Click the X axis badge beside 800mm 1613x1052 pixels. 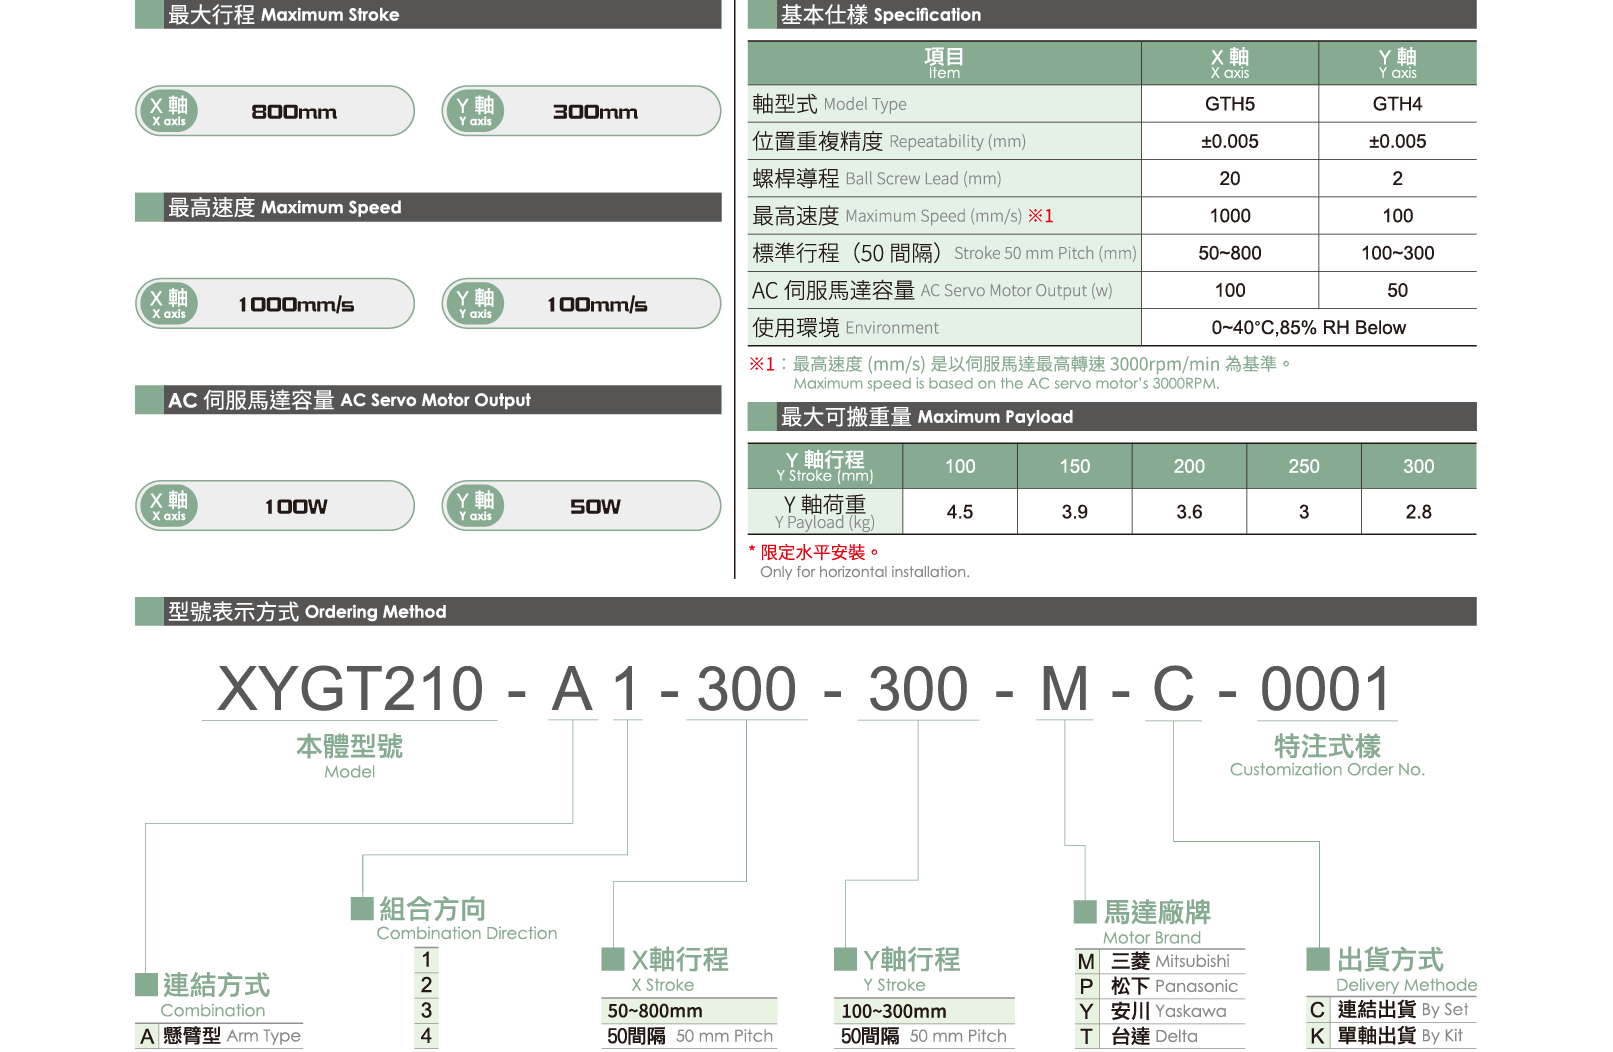(168, 111)
